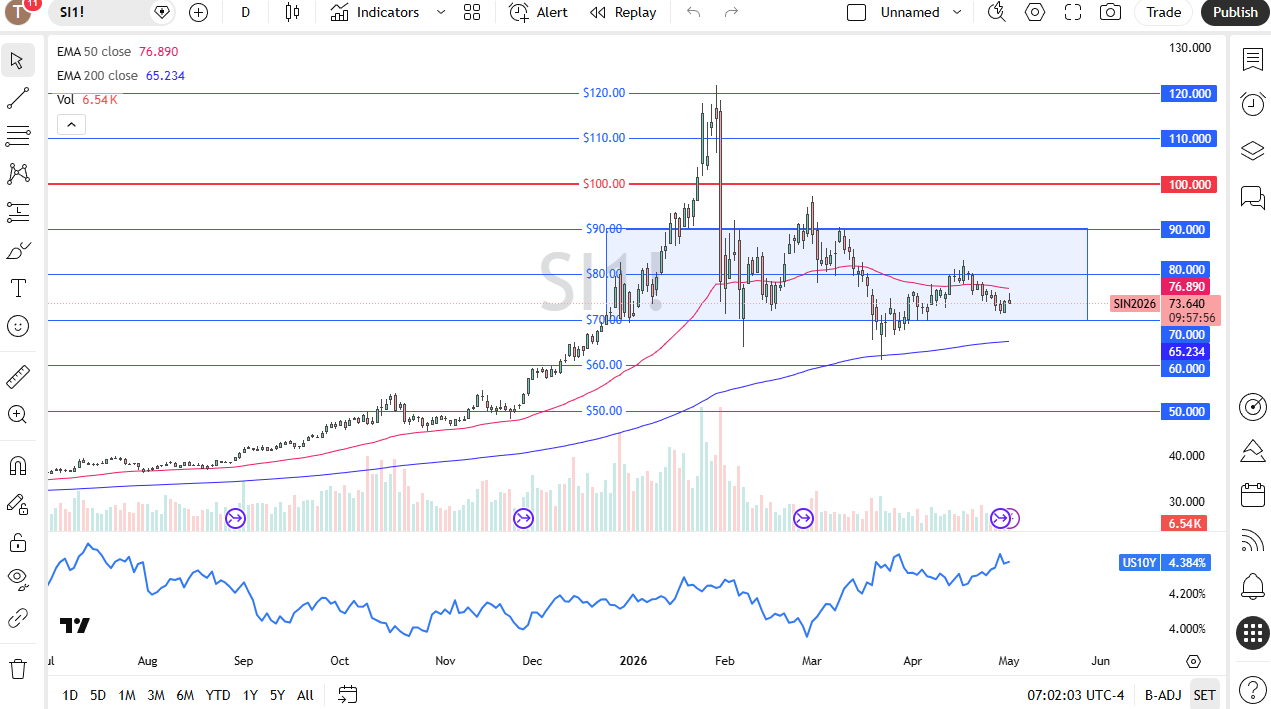The width and height of the screenshot is (1271, 709).
Task: Hide all drawings with eye icon
Action: (x=18, y=580)
